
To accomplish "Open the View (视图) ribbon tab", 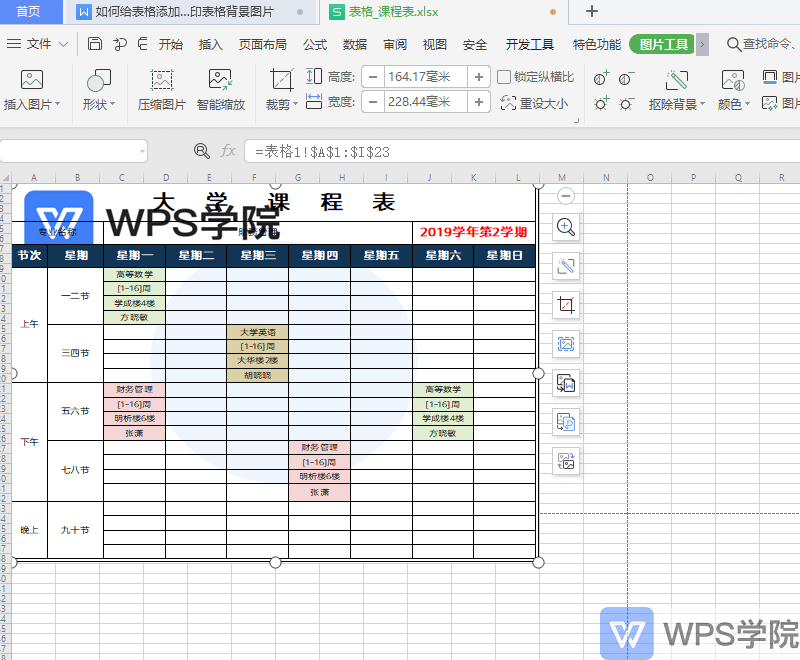I will (435, 44).
